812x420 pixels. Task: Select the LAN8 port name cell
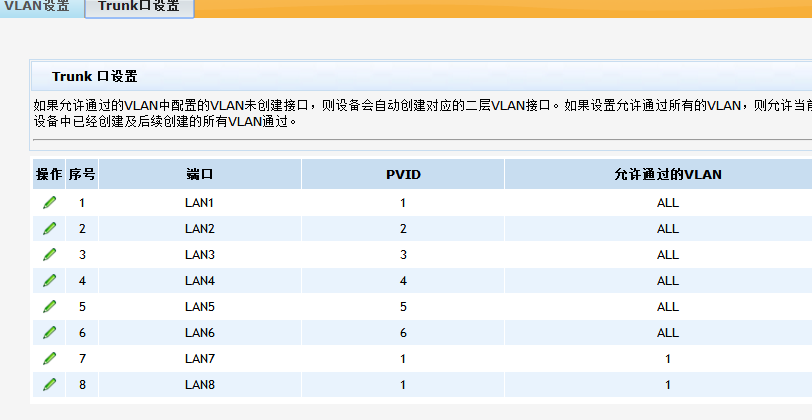tap(200, 384)
